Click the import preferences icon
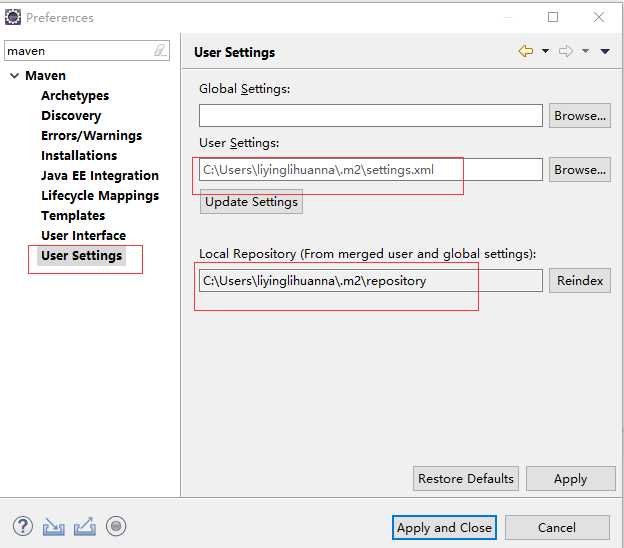The width and height of the screenshot is (624, 548). coord(54,526)
